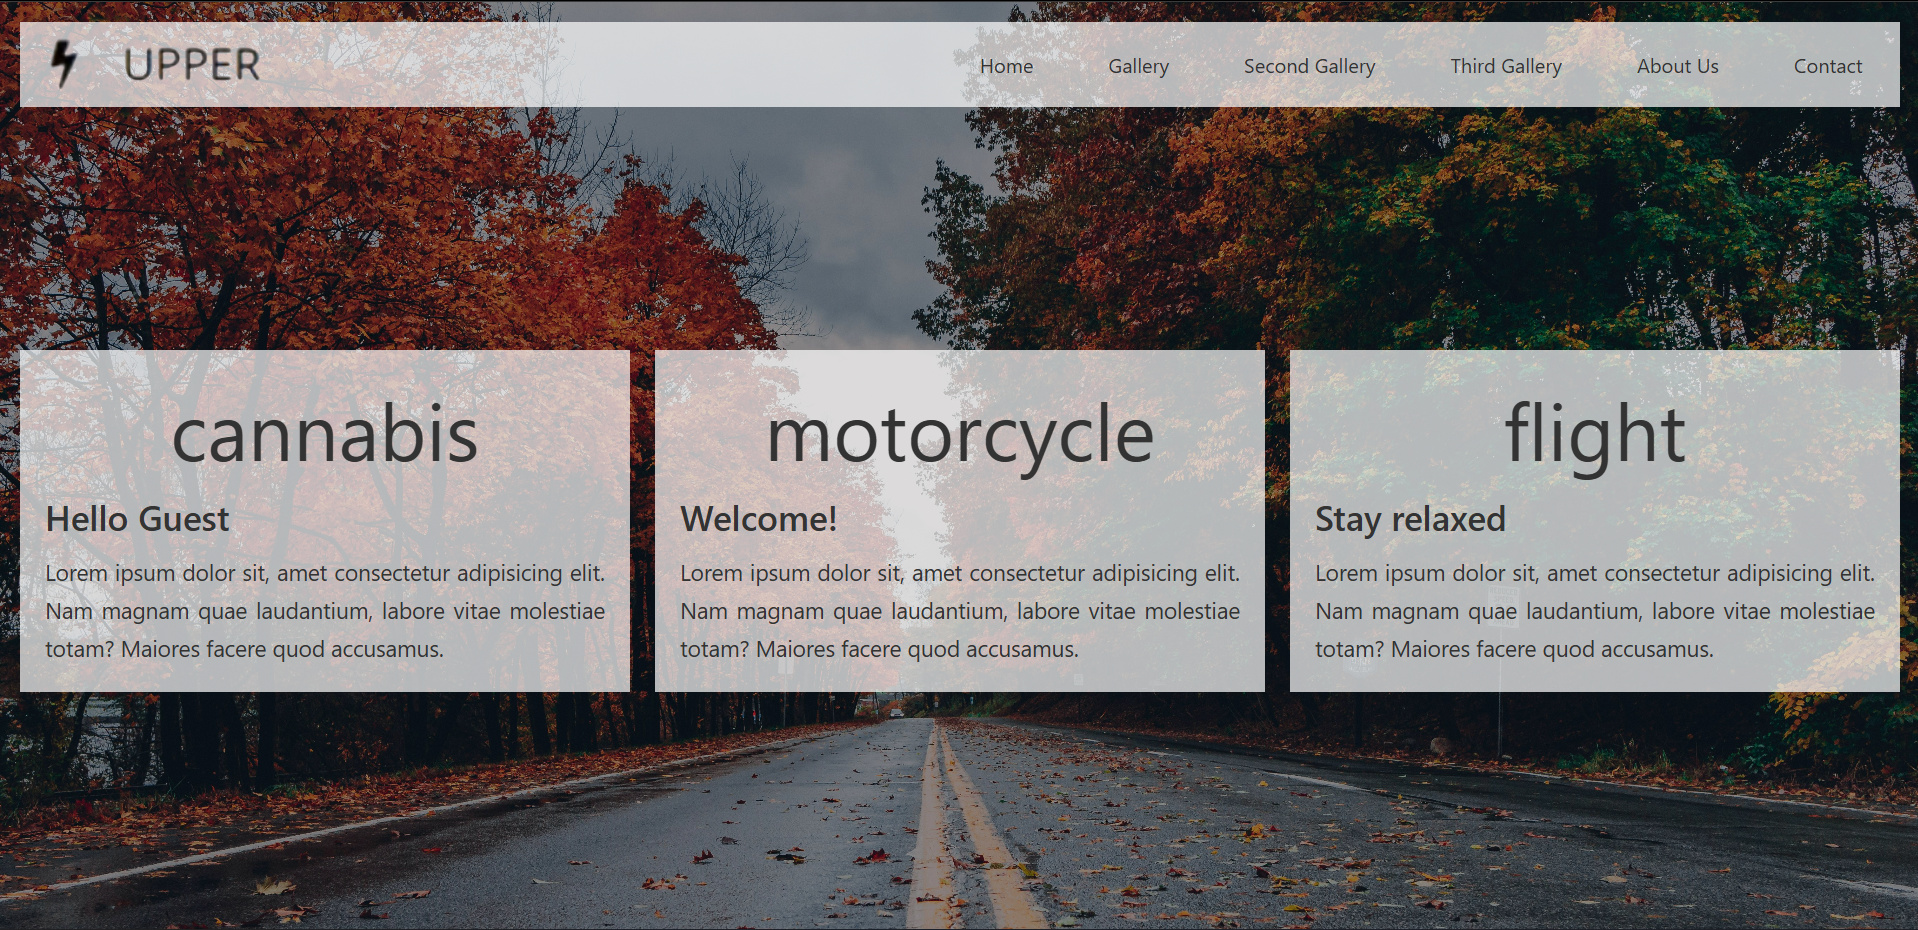The image size is (1918, 930).
Task: Click the large 'cannabis' card title
Action: pos(325,434)
